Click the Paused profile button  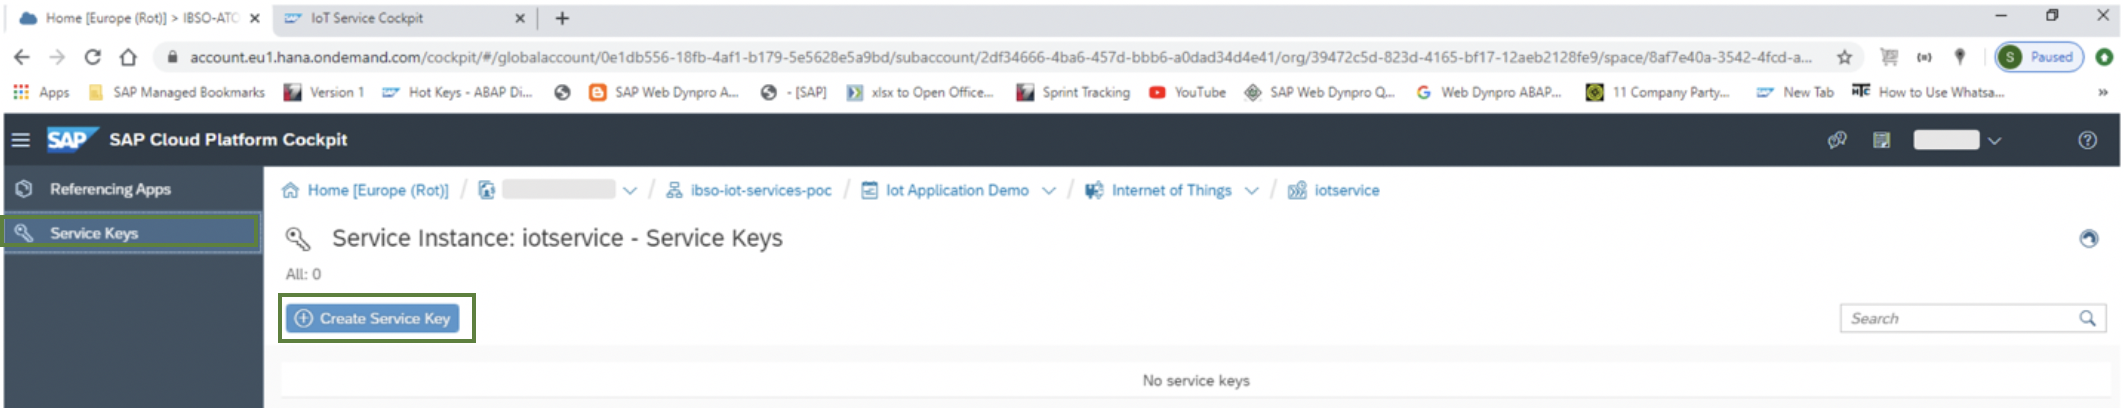(x=2039, y=57)
